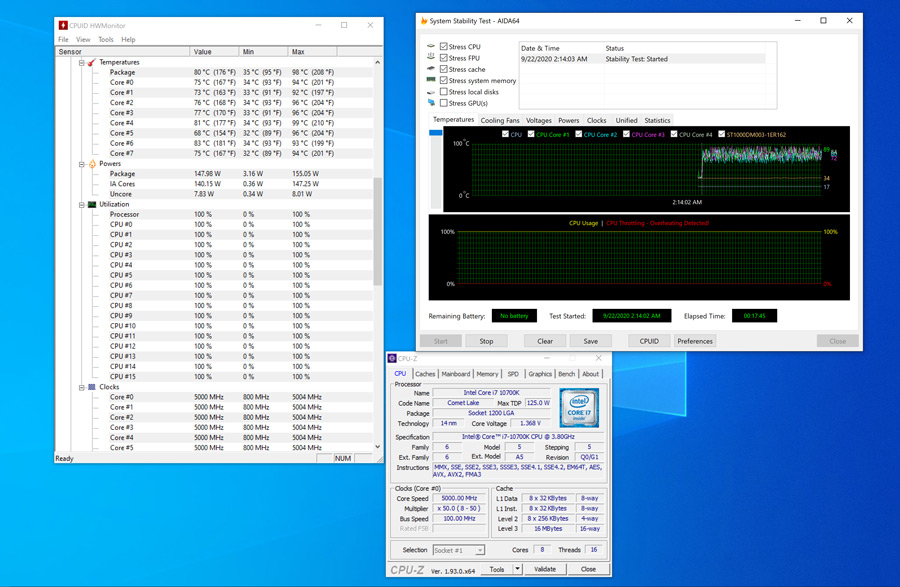This screenshot has width=900, height=587.
Task: Open the View menu in HWMonitor
Action: click(x=83, y=40)
